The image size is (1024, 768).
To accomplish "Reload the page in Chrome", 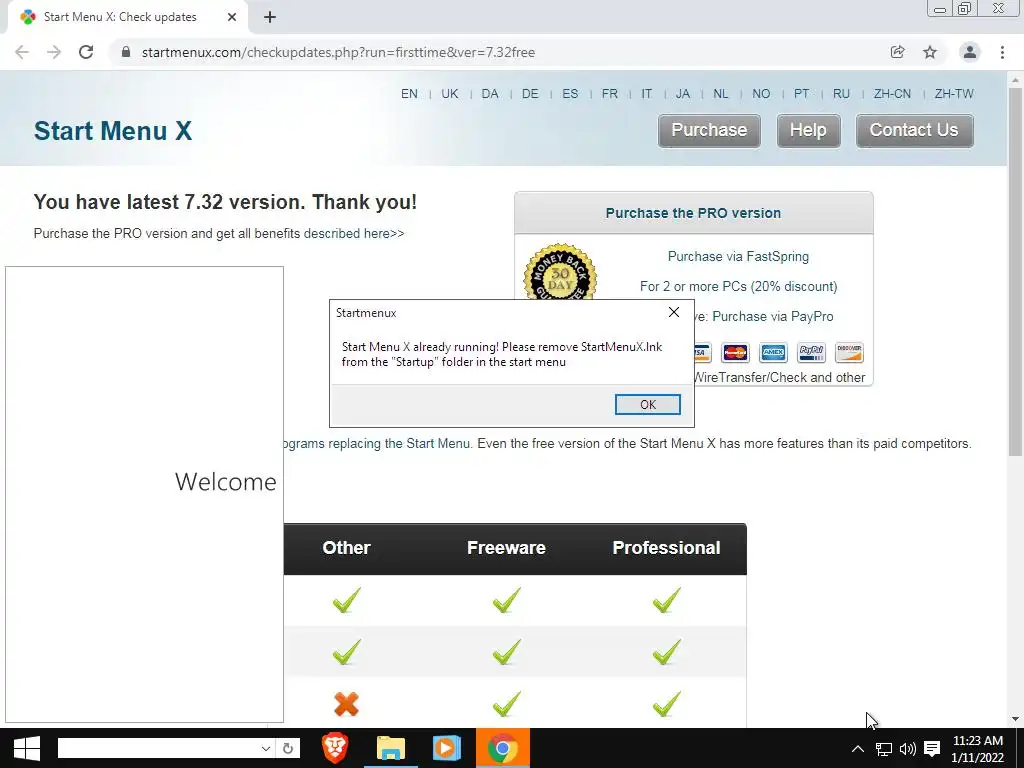I will (86, 52).
